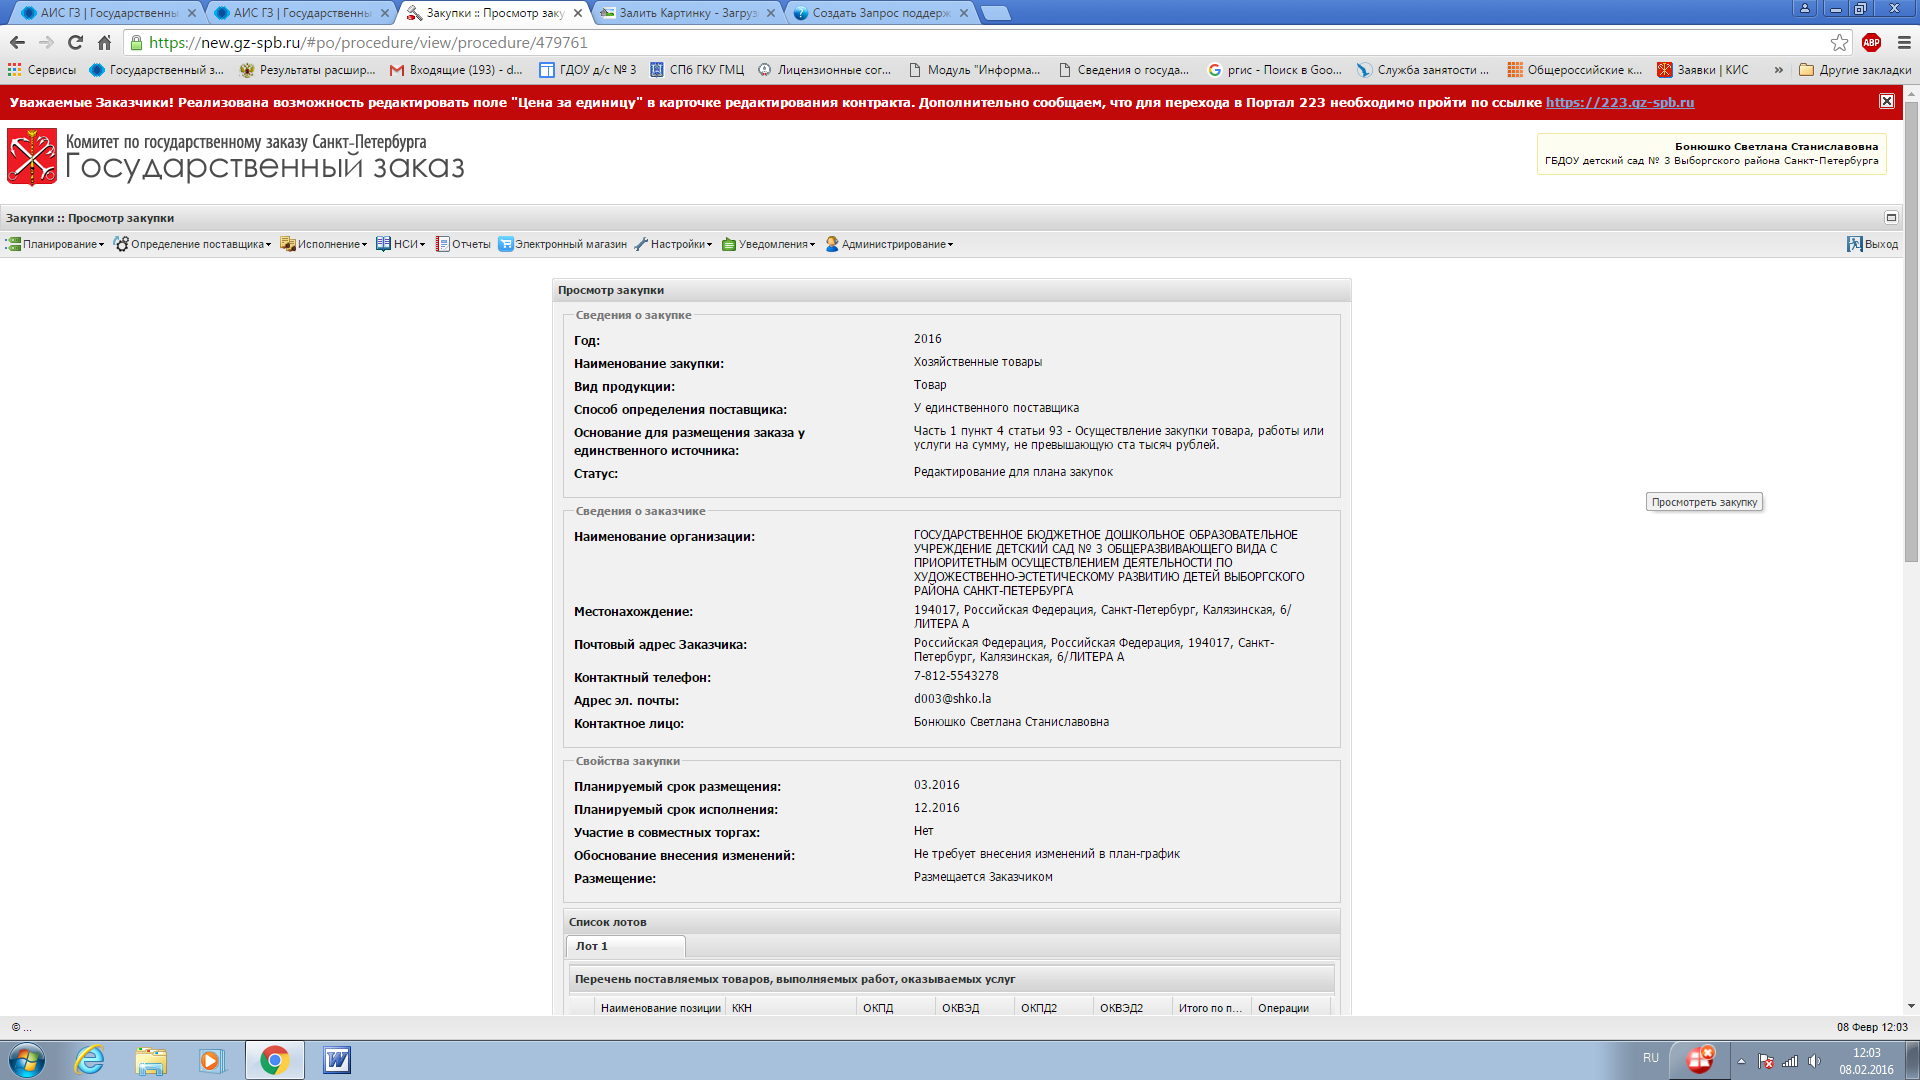Viewport: 1920px width, 1080px height.
Task: Click the browser home icon
Action: [x=104, y=42]
